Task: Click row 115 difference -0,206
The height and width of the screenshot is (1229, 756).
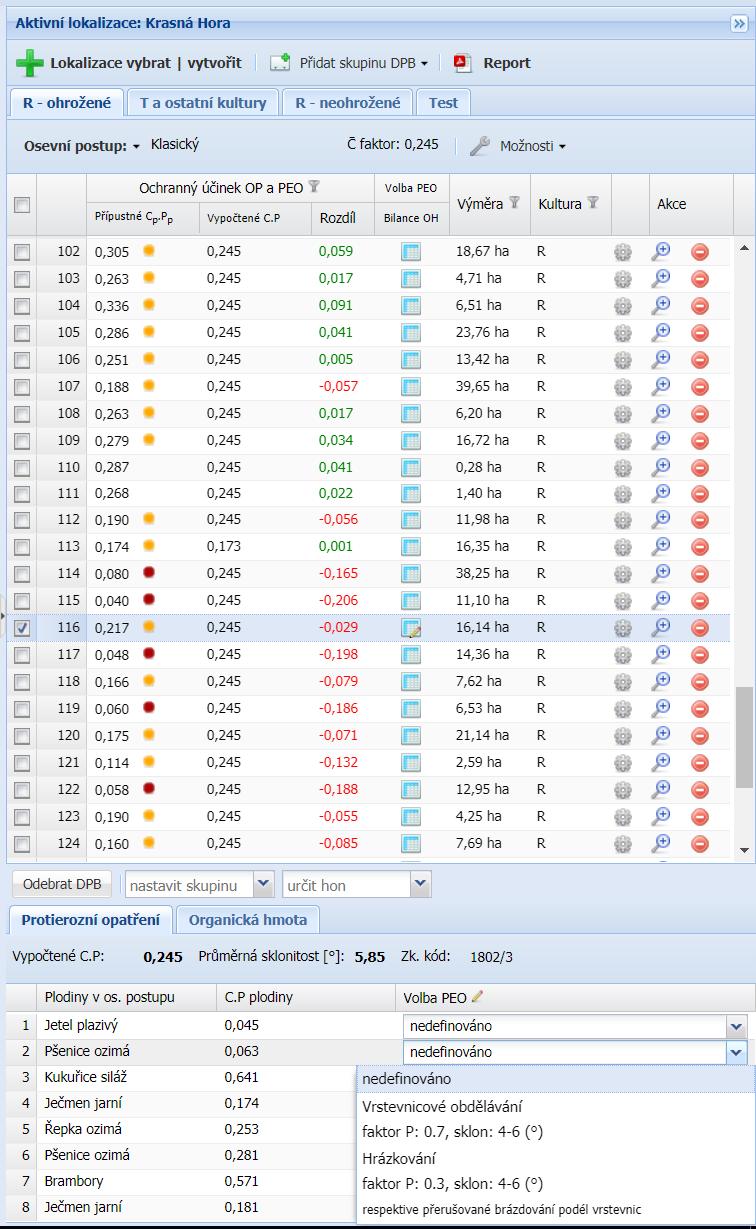Action: (x=339, y=601)
